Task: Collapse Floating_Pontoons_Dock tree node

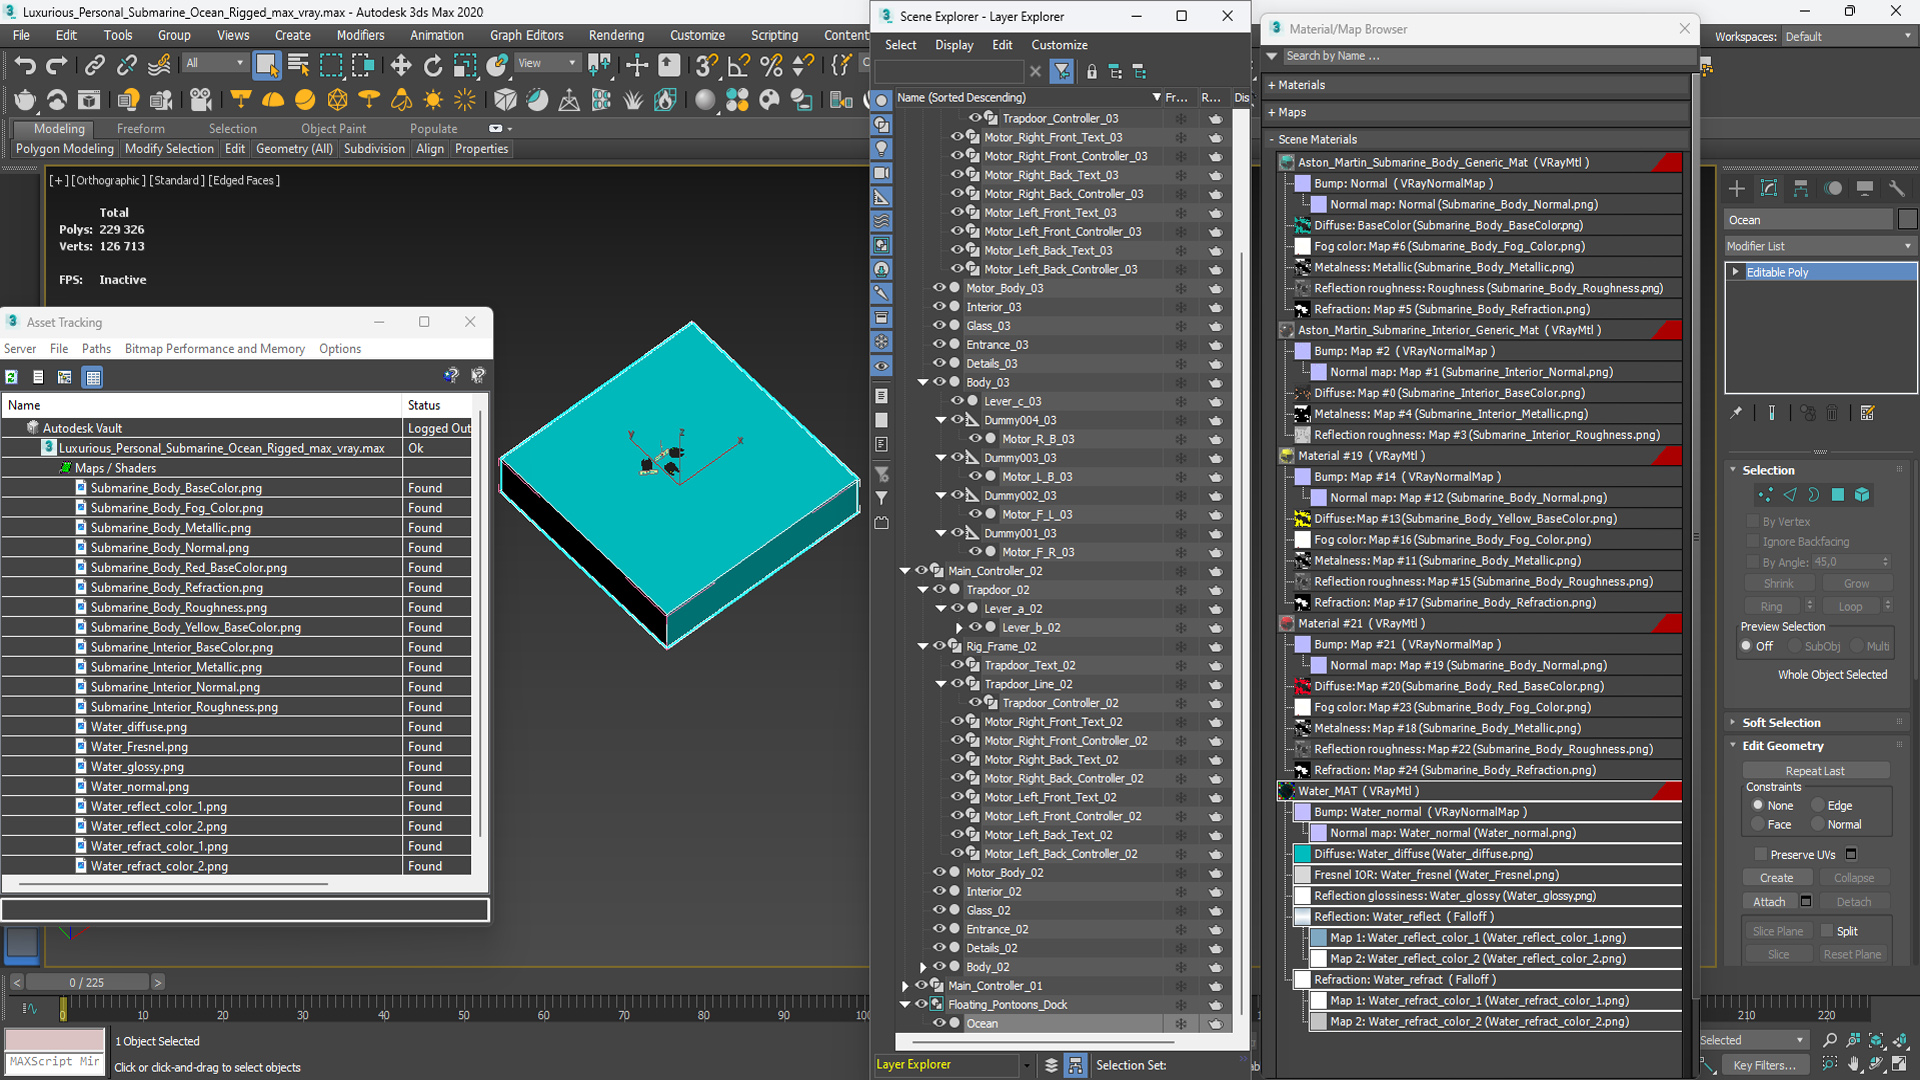Action: tap(906, 1005)
